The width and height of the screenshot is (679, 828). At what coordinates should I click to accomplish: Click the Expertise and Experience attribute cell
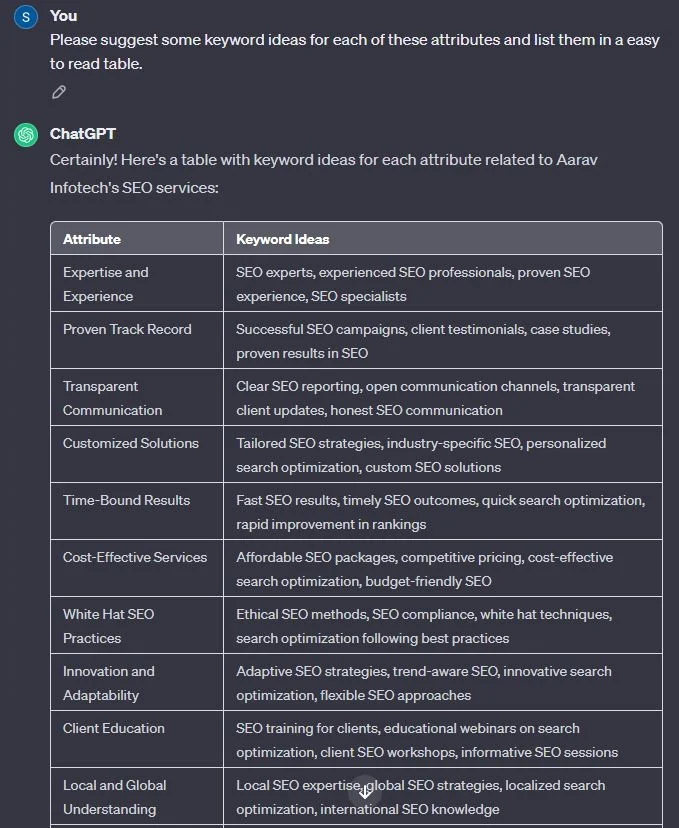(137, 284)
